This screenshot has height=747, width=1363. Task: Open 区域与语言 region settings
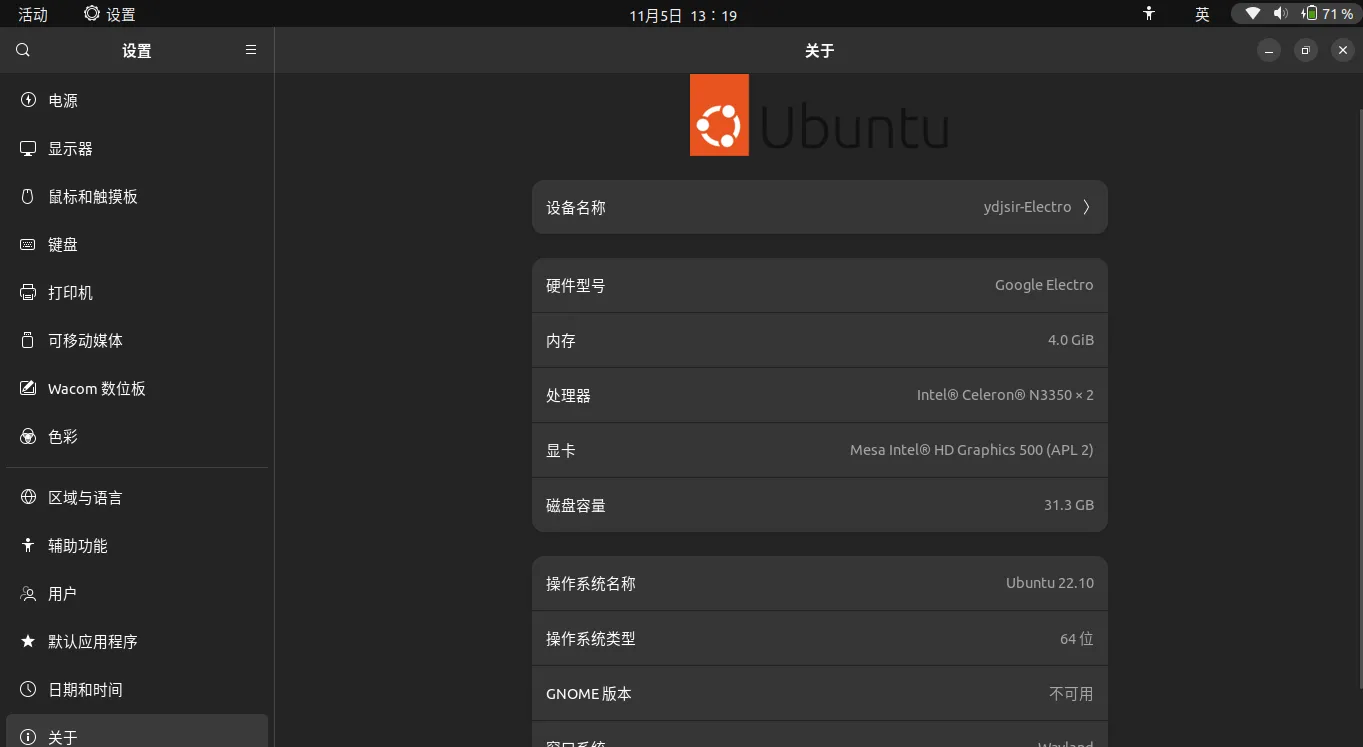[85, 498]
